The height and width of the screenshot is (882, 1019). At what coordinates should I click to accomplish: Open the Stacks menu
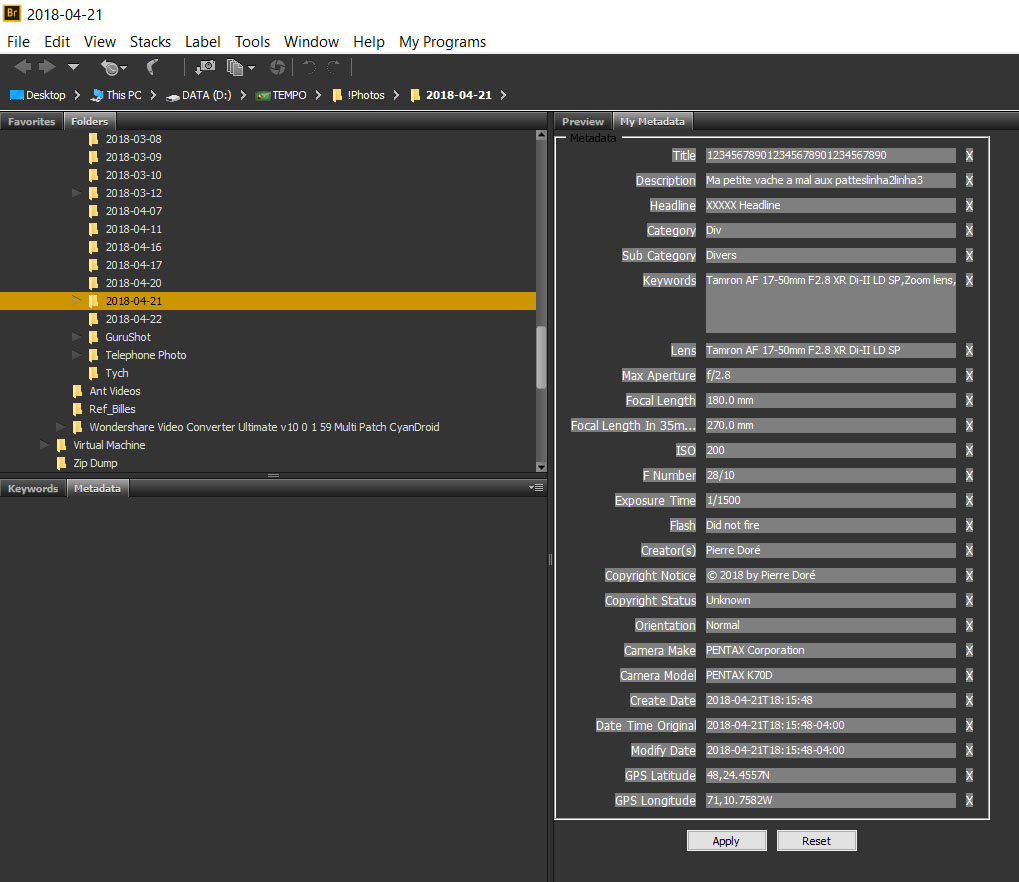click(x=150, y=42)
